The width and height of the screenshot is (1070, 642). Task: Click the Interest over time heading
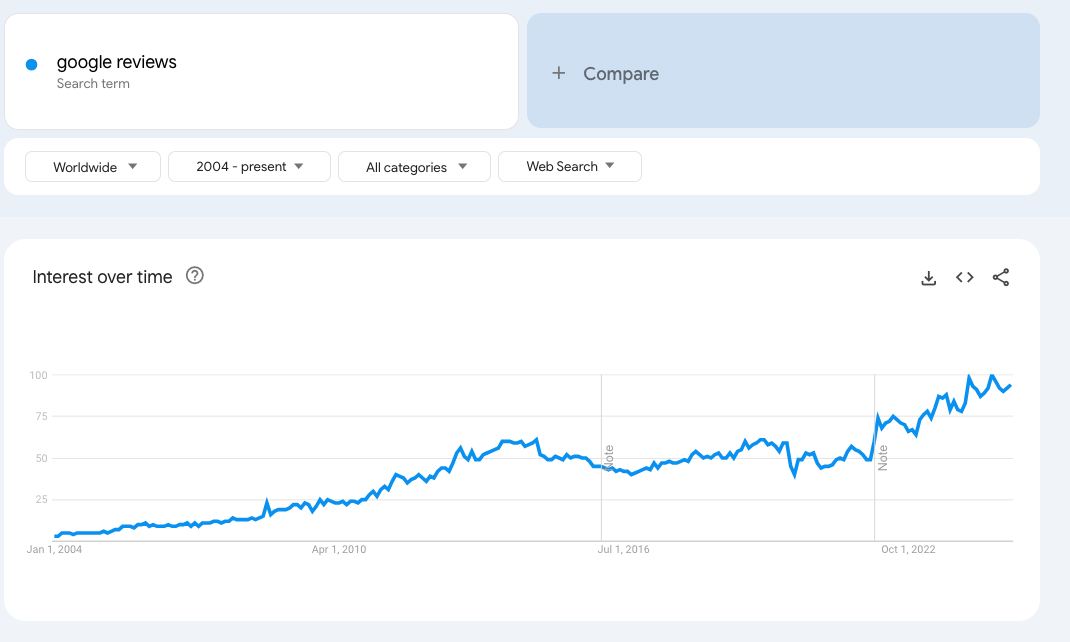102,277
